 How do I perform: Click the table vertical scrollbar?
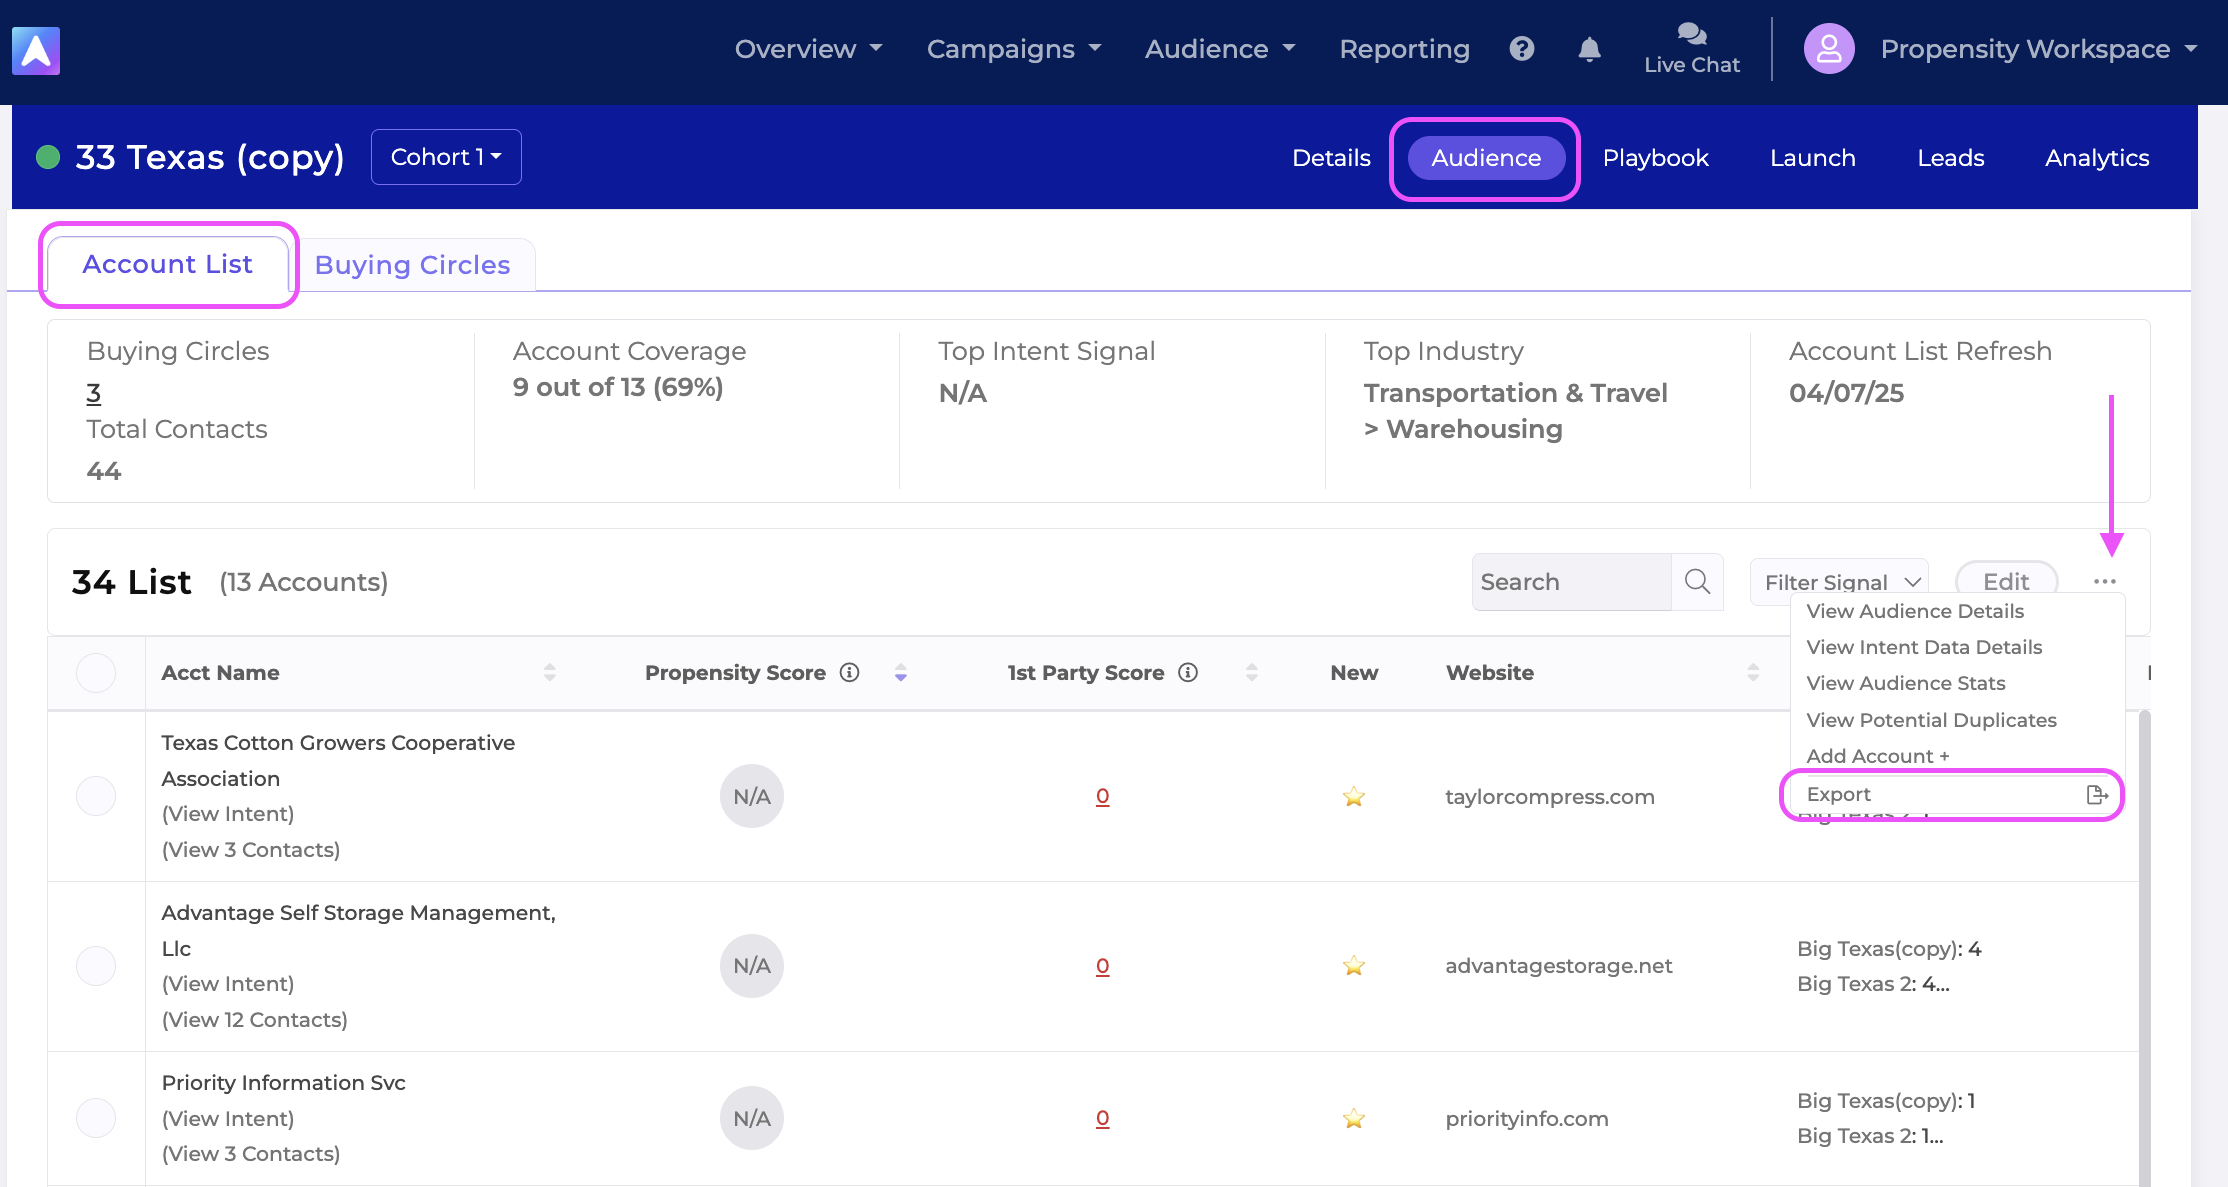click(2144, 948)
